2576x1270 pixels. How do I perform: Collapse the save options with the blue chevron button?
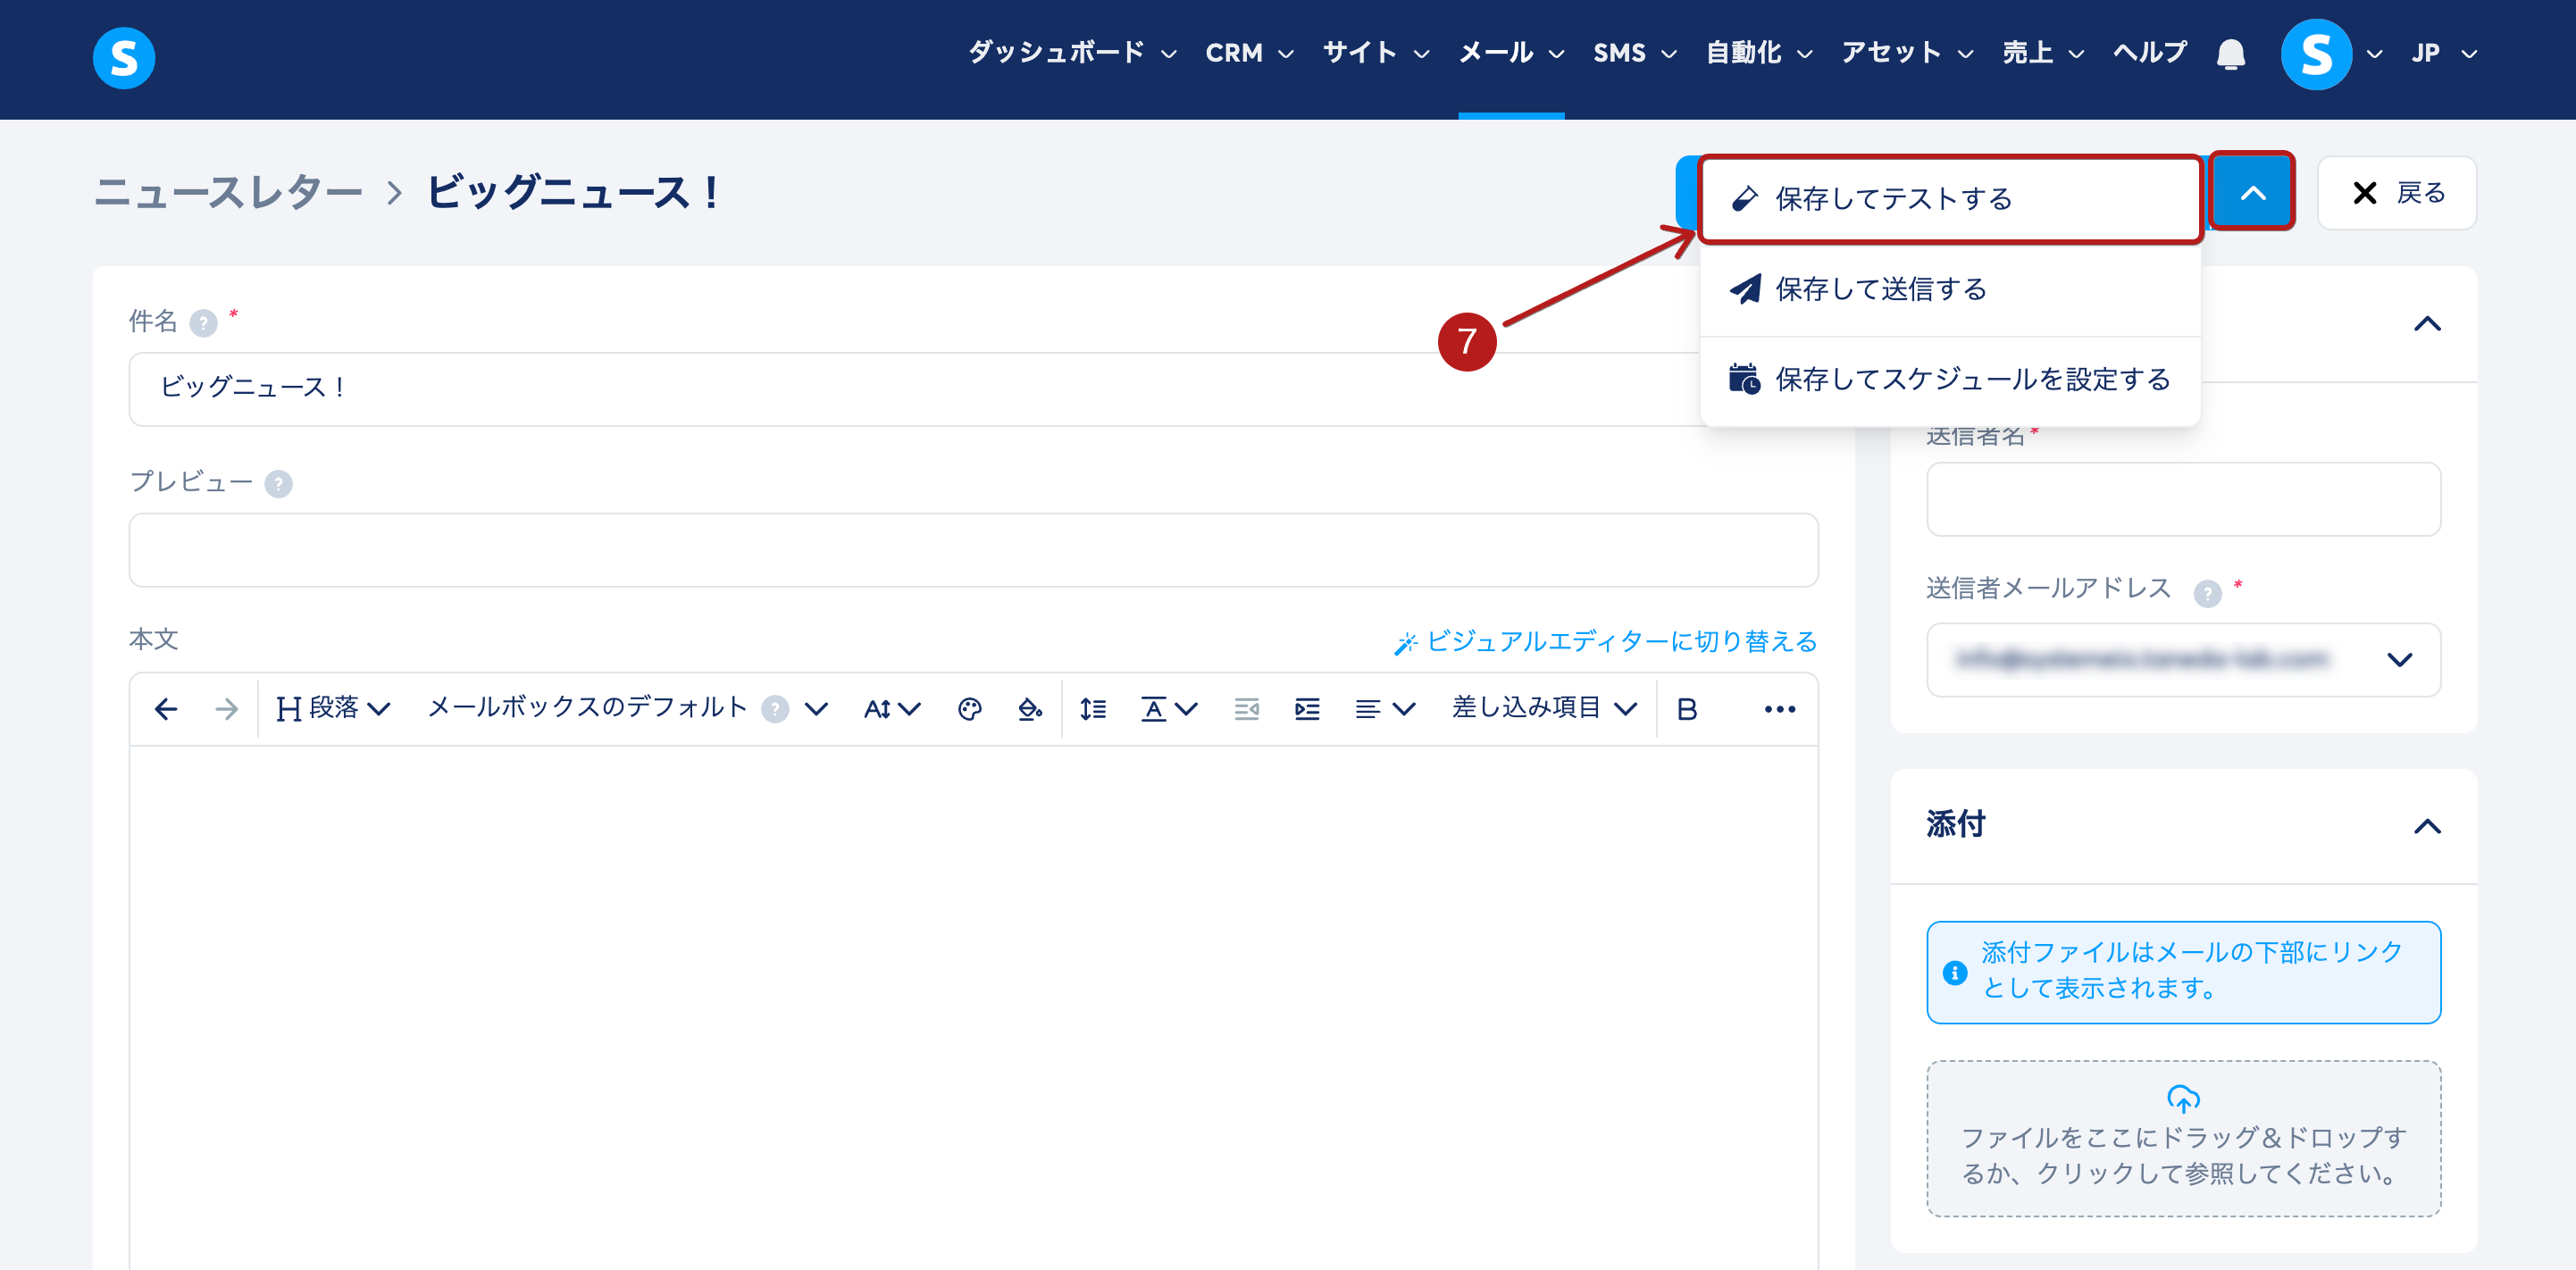pos(2252,192)
